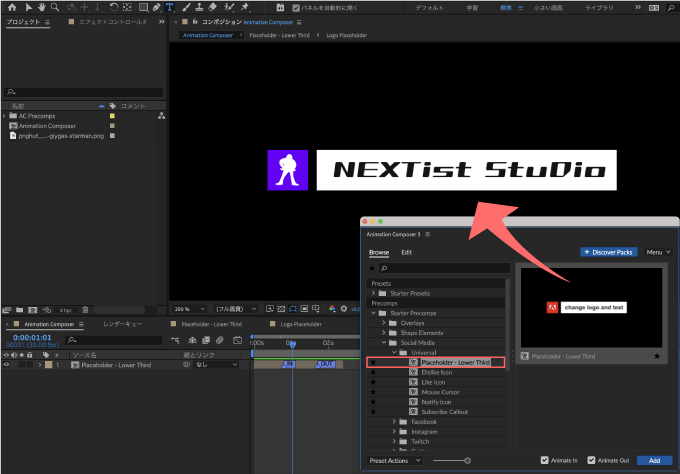Toggle the star under the preview thumbnail
Image resolution: width=680 pixels, height=474 pixels.
pos(657,356)
